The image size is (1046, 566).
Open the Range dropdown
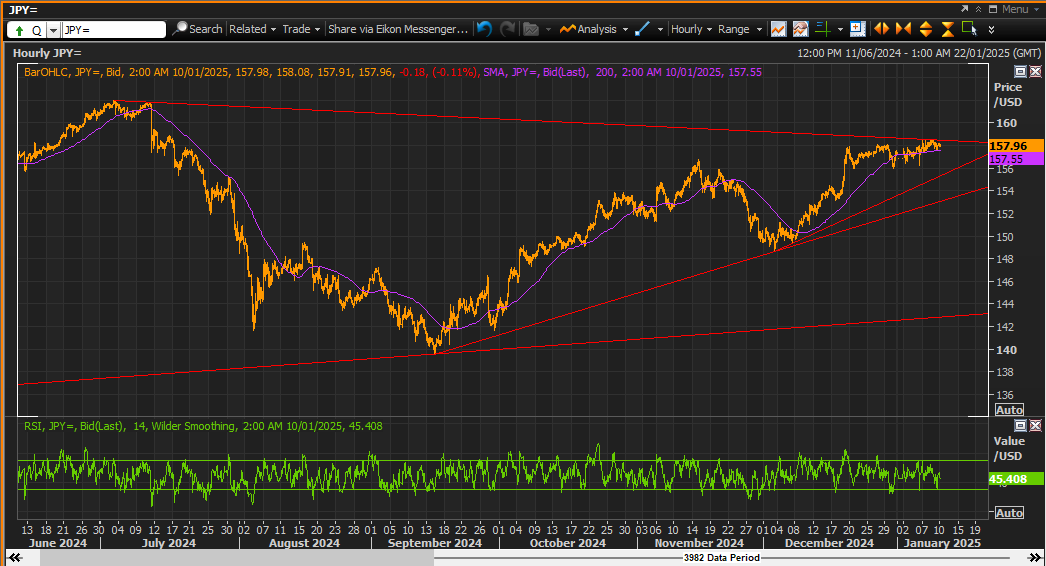pyautogui.click(x=739, y=29)
